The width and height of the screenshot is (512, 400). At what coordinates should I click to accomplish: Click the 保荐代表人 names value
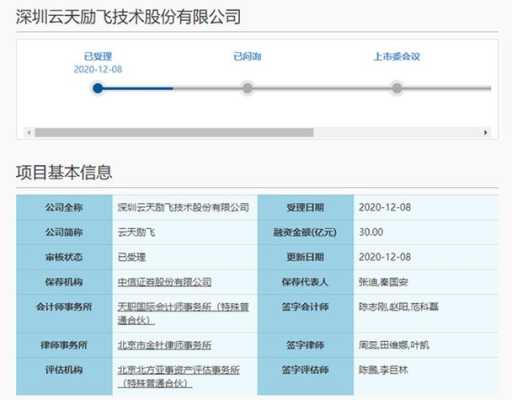383,282
